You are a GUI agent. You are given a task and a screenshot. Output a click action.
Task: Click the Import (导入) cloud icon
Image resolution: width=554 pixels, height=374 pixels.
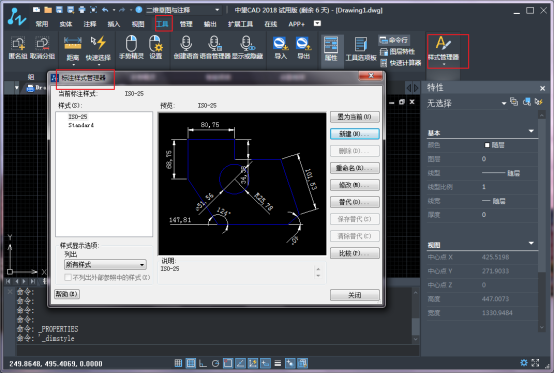[x=281, y=44]
